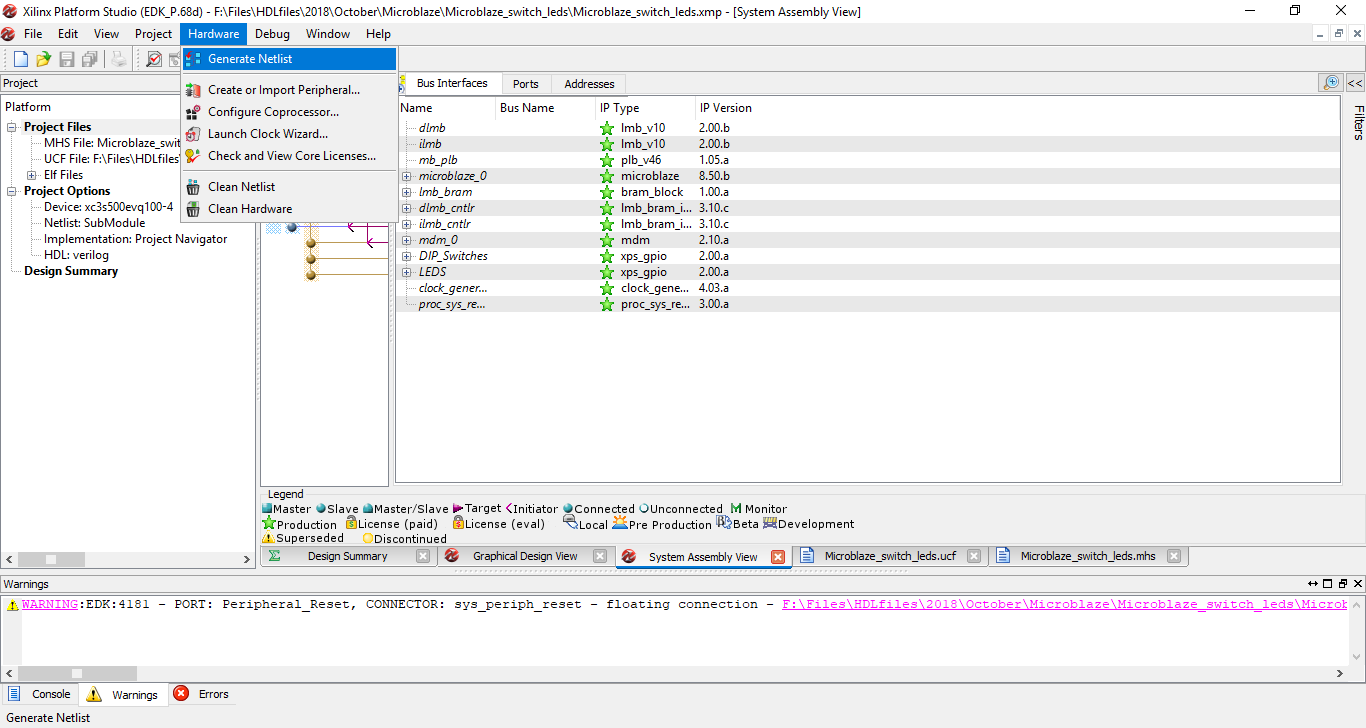The width and height of the screenshot is (1366, 728).
Task: Collapse the filters pane with the double chevron
Action: click(1355, 83)
